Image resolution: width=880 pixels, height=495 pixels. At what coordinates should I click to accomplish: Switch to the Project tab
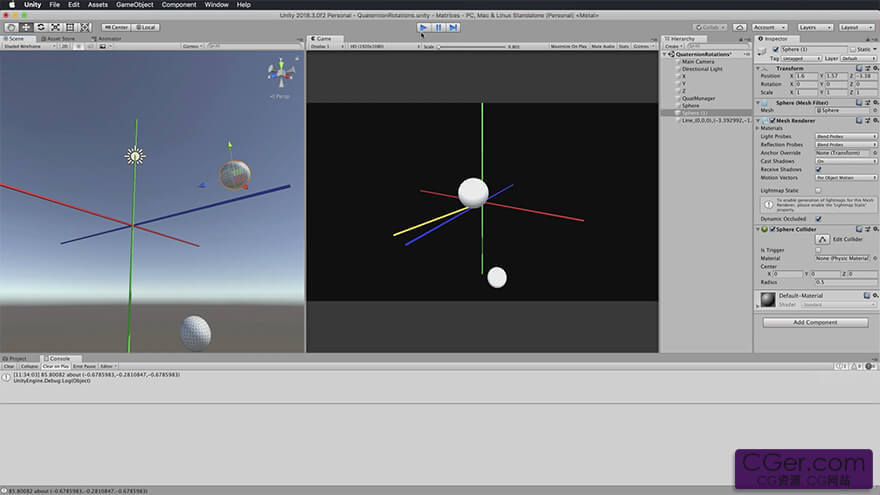coord(17,358)
